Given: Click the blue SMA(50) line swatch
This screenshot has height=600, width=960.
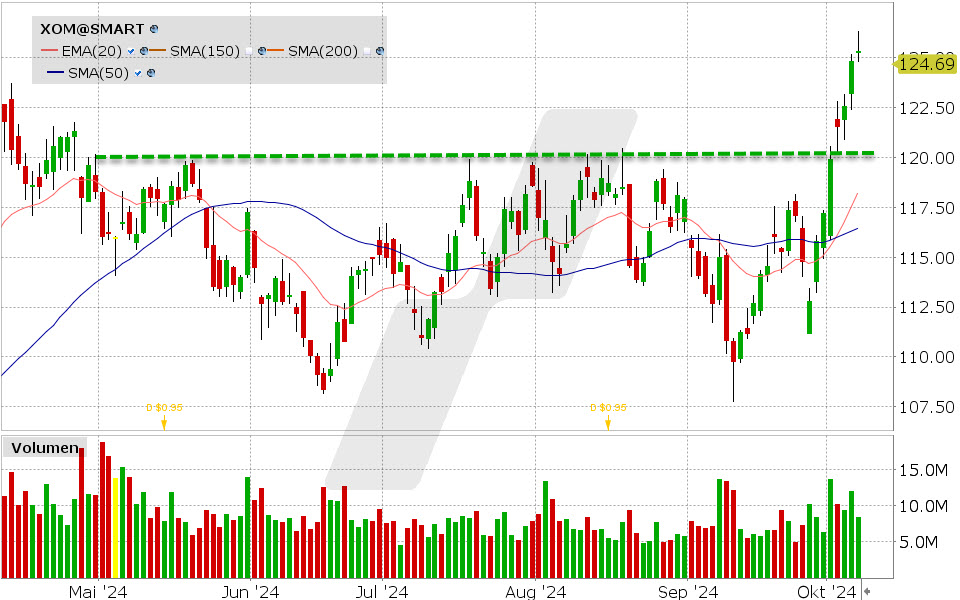Looking at the screenshot, I should 56,73.
